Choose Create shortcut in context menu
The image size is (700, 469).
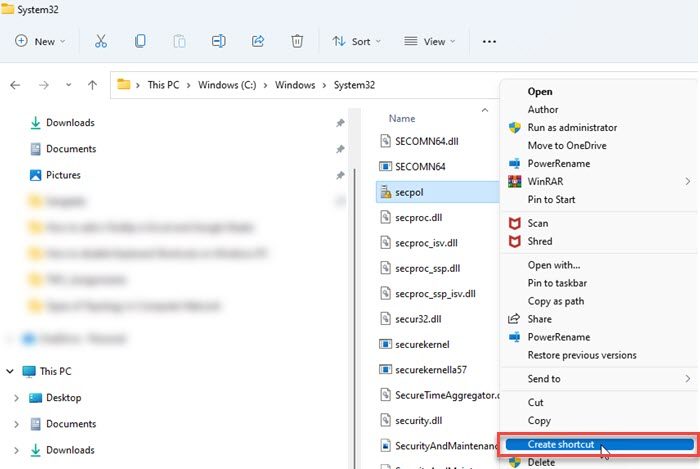click(x=599, y=444)
